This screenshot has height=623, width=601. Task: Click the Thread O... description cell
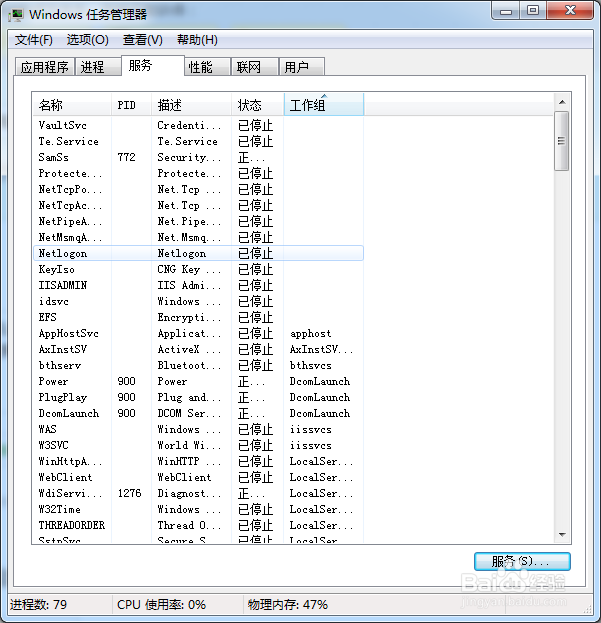(189, 525)
